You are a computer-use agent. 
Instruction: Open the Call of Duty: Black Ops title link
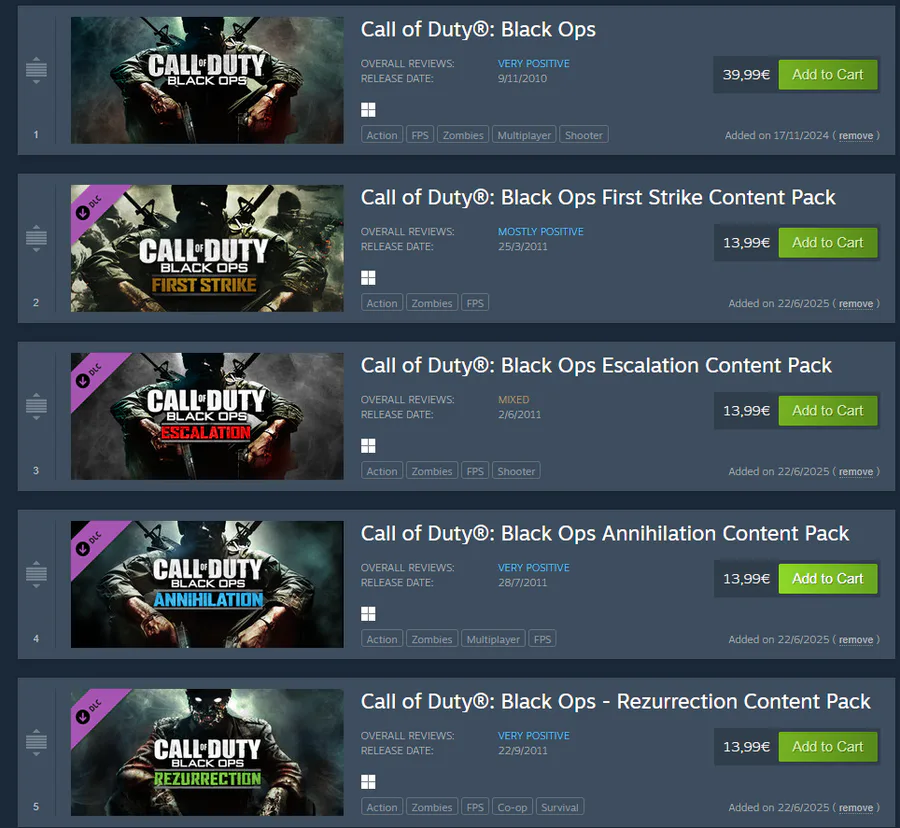pyautogui.click(x=478, y=29)
